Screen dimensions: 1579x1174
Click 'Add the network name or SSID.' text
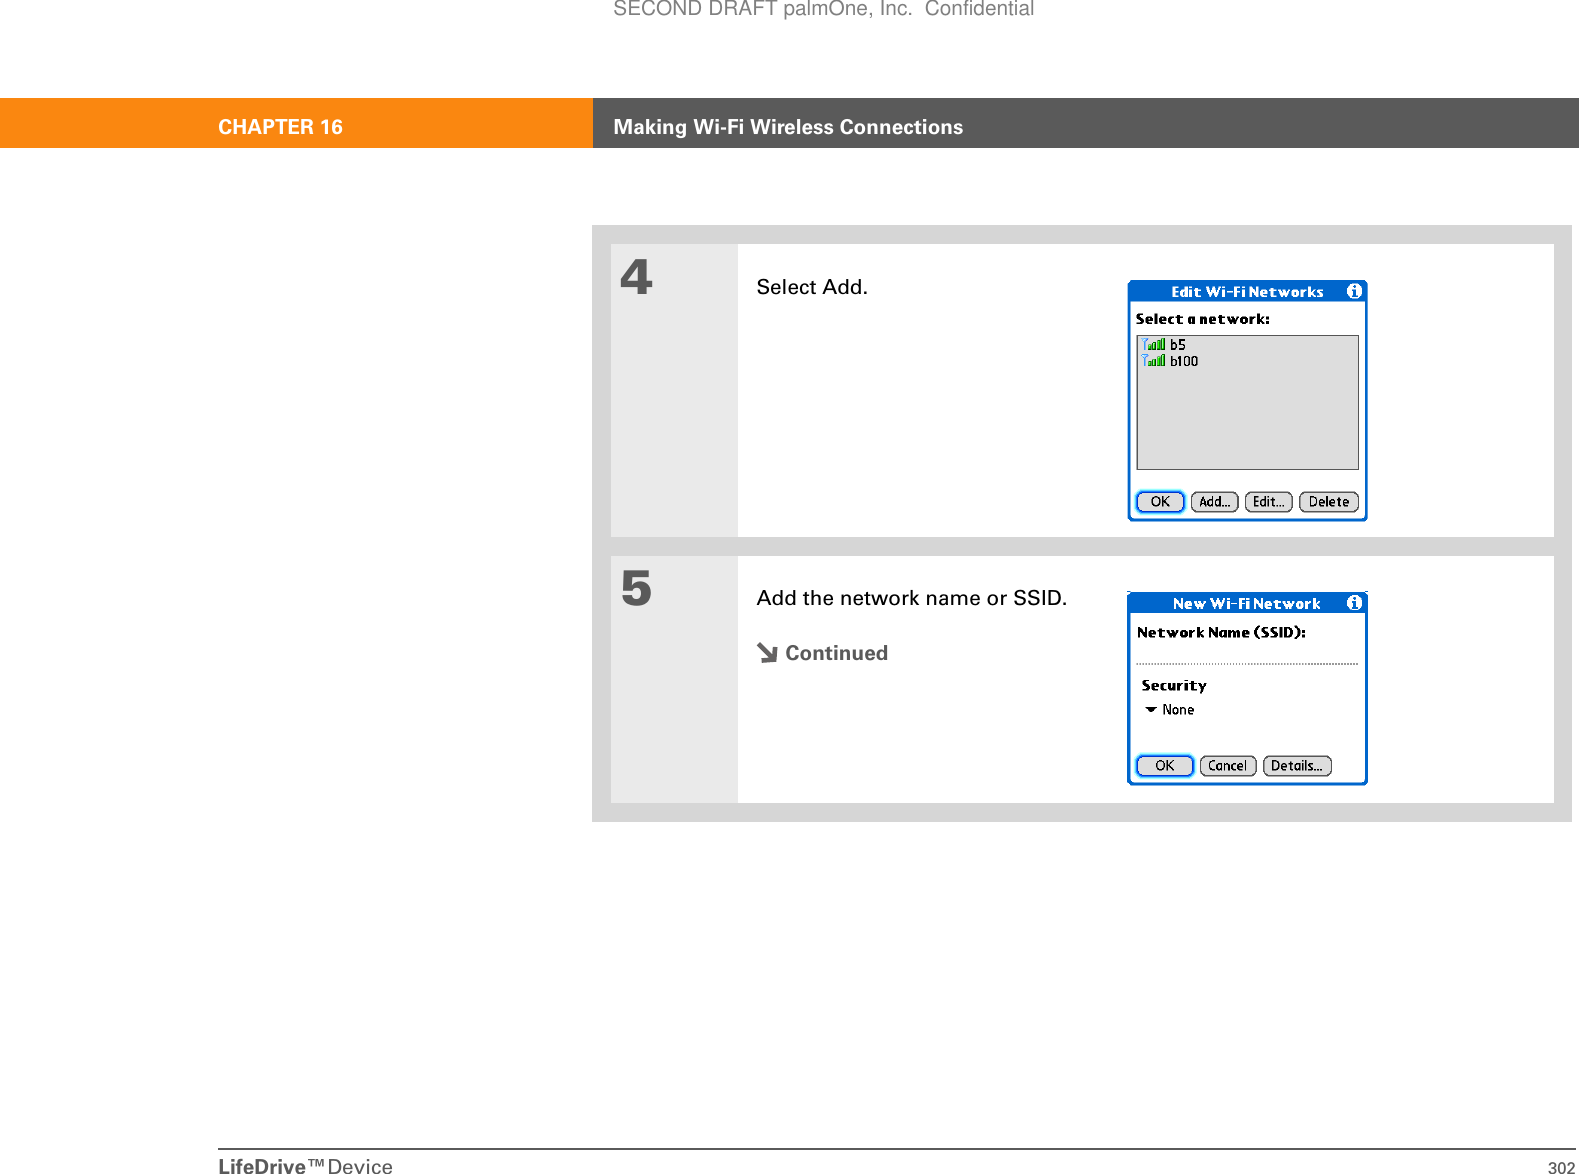[x=912, y=598]
